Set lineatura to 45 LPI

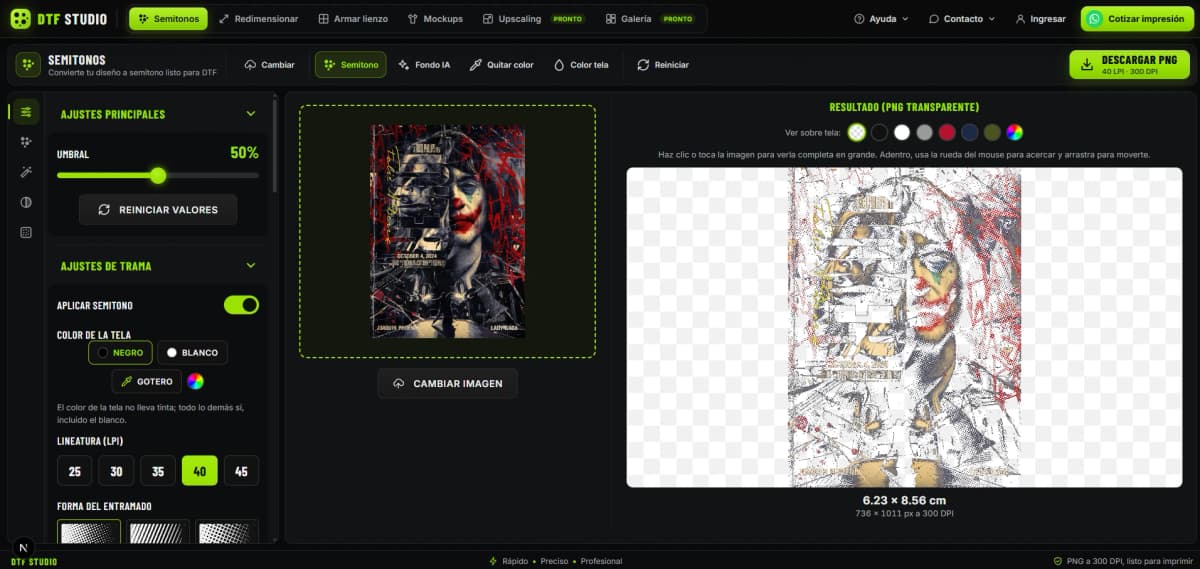point(241,471)
